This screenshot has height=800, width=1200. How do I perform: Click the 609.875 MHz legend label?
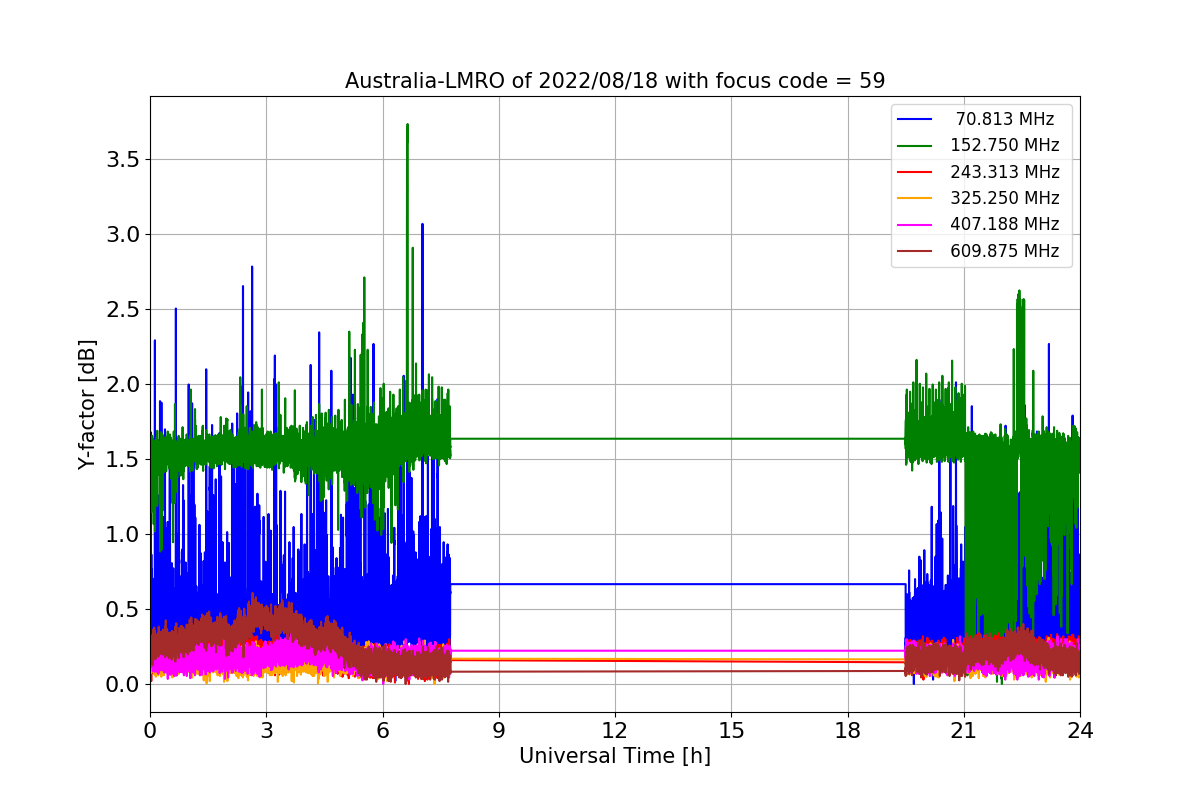pyautogui.click(x=1005, y=252)
